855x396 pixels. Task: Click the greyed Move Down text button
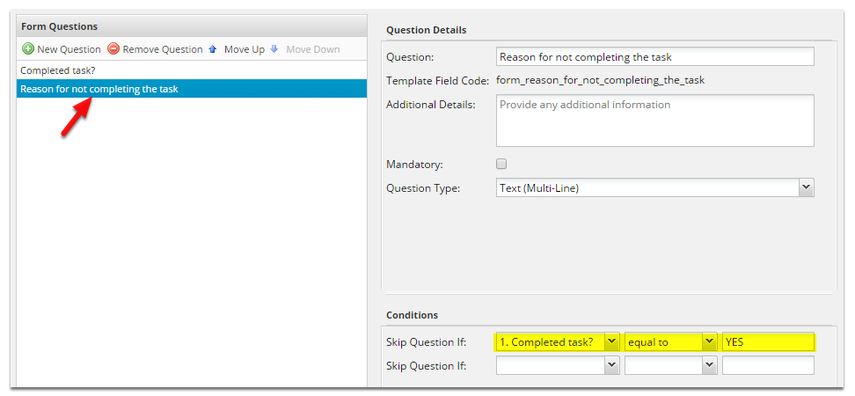[313, 50]
